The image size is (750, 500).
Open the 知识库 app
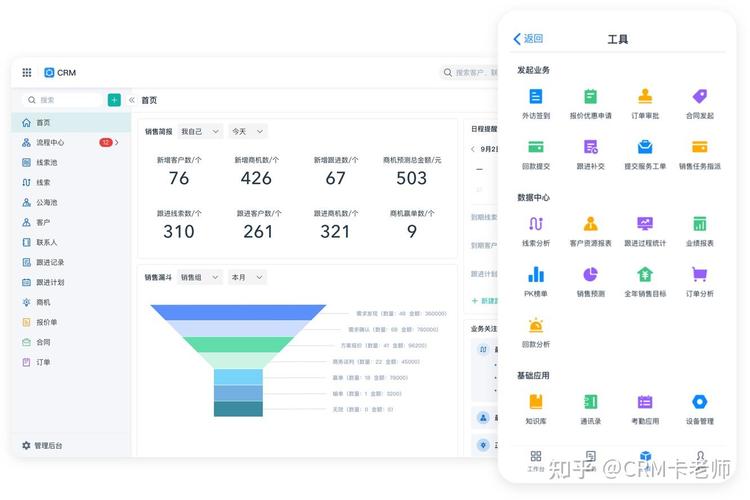[x=536, y=409]
